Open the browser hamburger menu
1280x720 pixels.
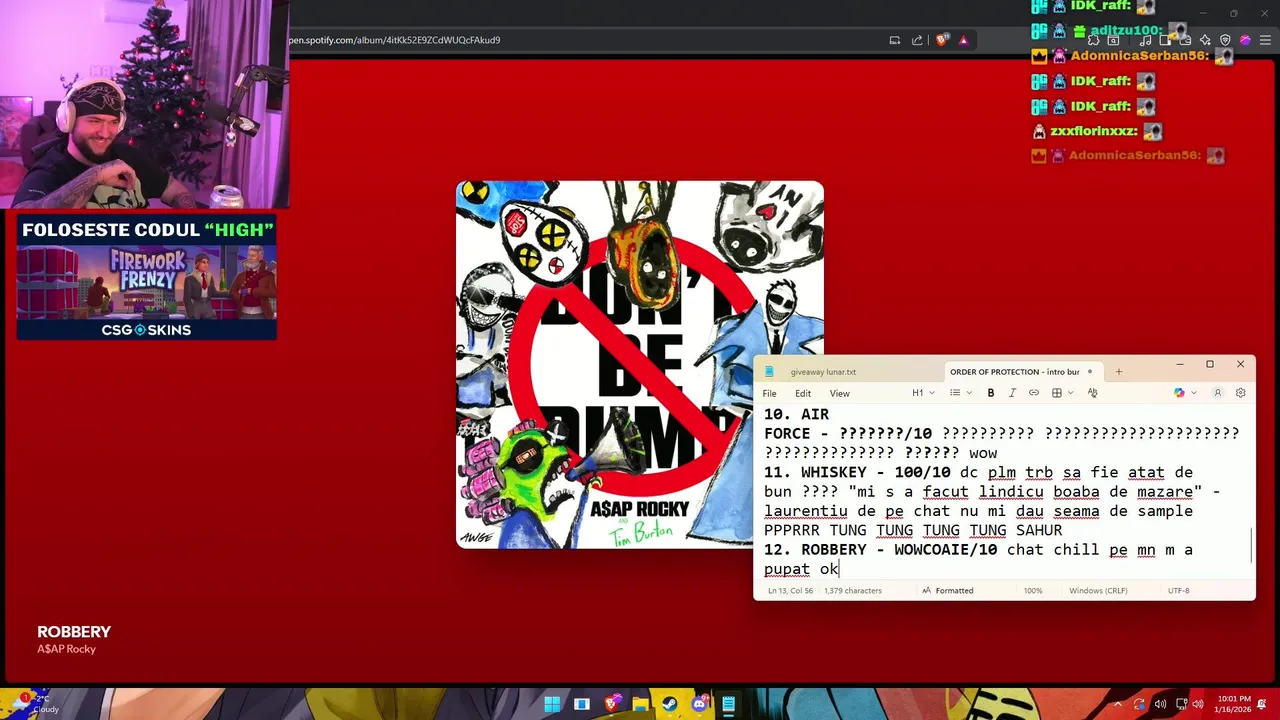(x=1265, y=41)
